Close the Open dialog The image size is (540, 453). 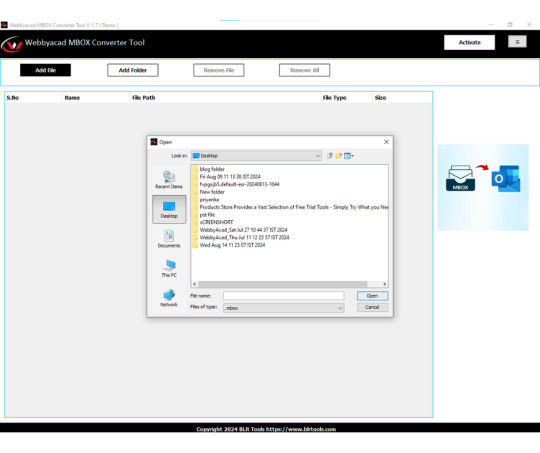point(386,142)
